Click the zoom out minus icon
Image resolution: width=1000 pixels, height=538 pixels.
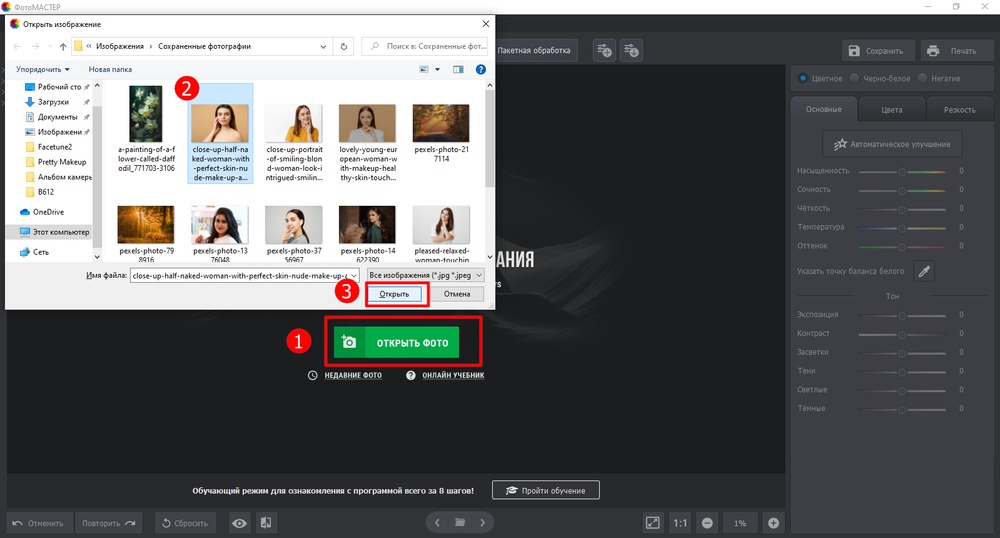pos(707,523)
